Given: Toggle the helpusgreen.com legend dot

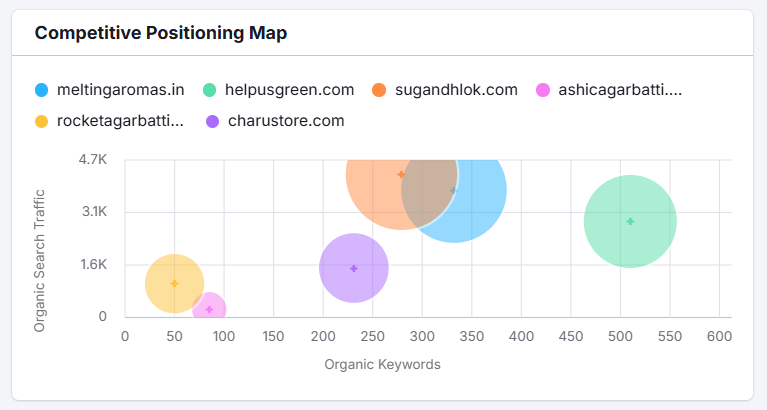Looking at the screenshot, I should point(210,90).
